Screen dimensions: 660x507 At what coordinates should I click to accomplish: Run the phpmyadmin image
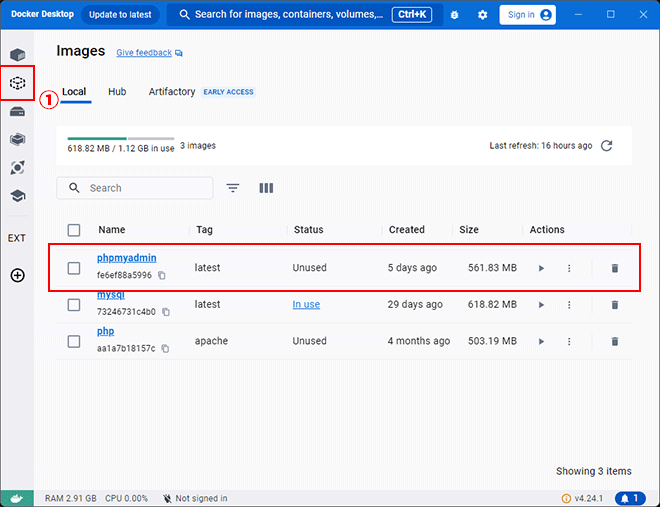541,268
